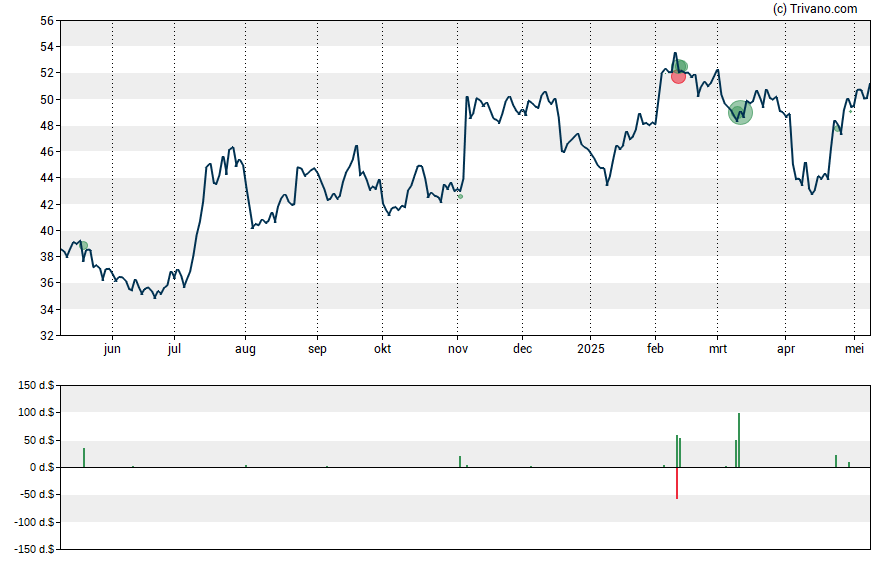Image resolution: width=888 pixels, height=565 pixels.
Task: Click the '38' price axis label
Action: point(47,256)
